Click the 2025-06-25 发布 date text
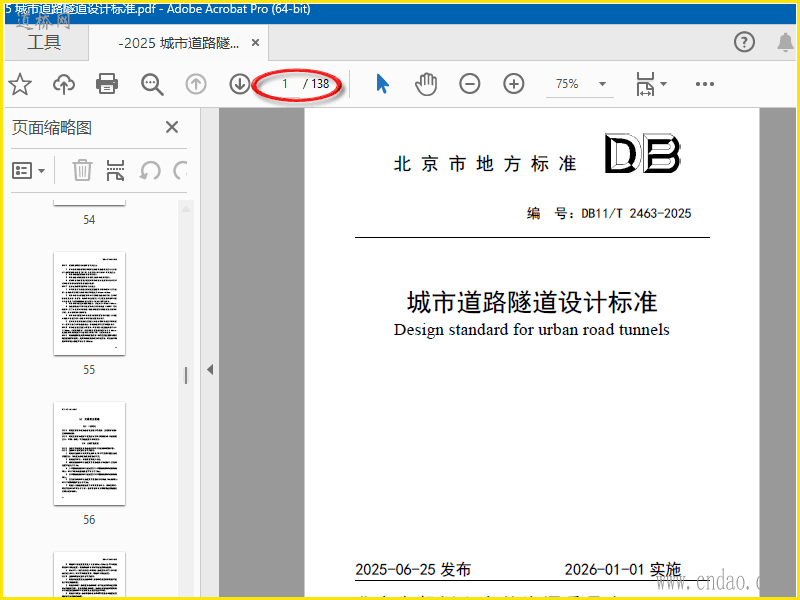 tap(413, 569)
